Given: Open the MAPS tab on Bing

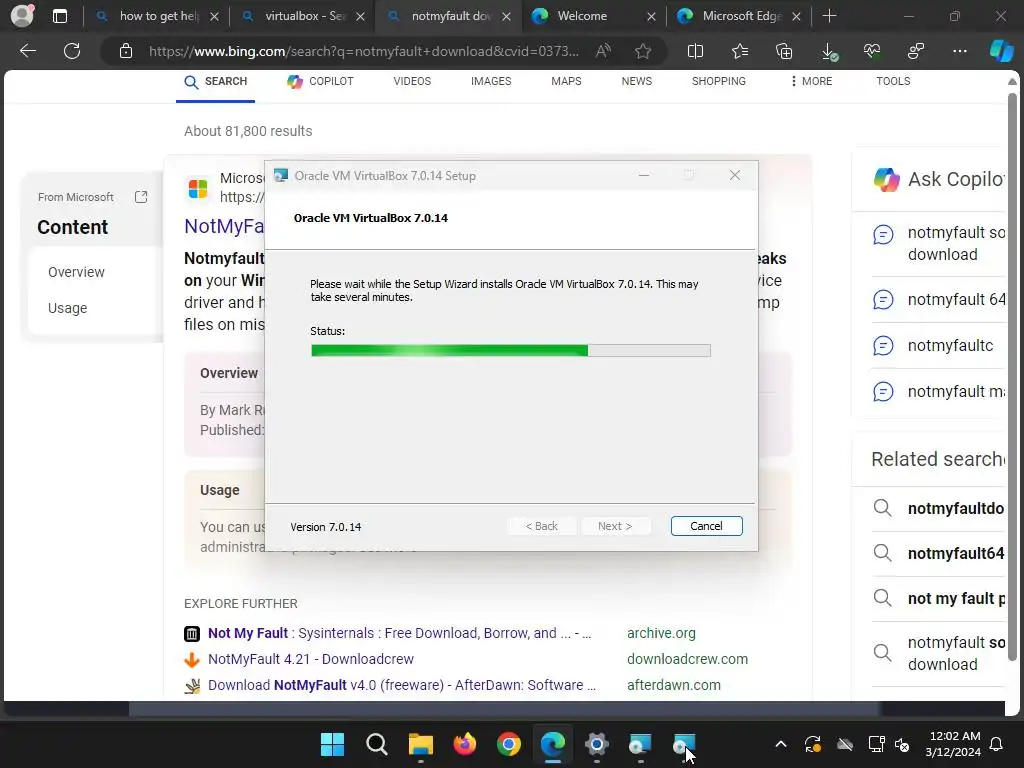Looking at the screenshot, I should [566, 82].
